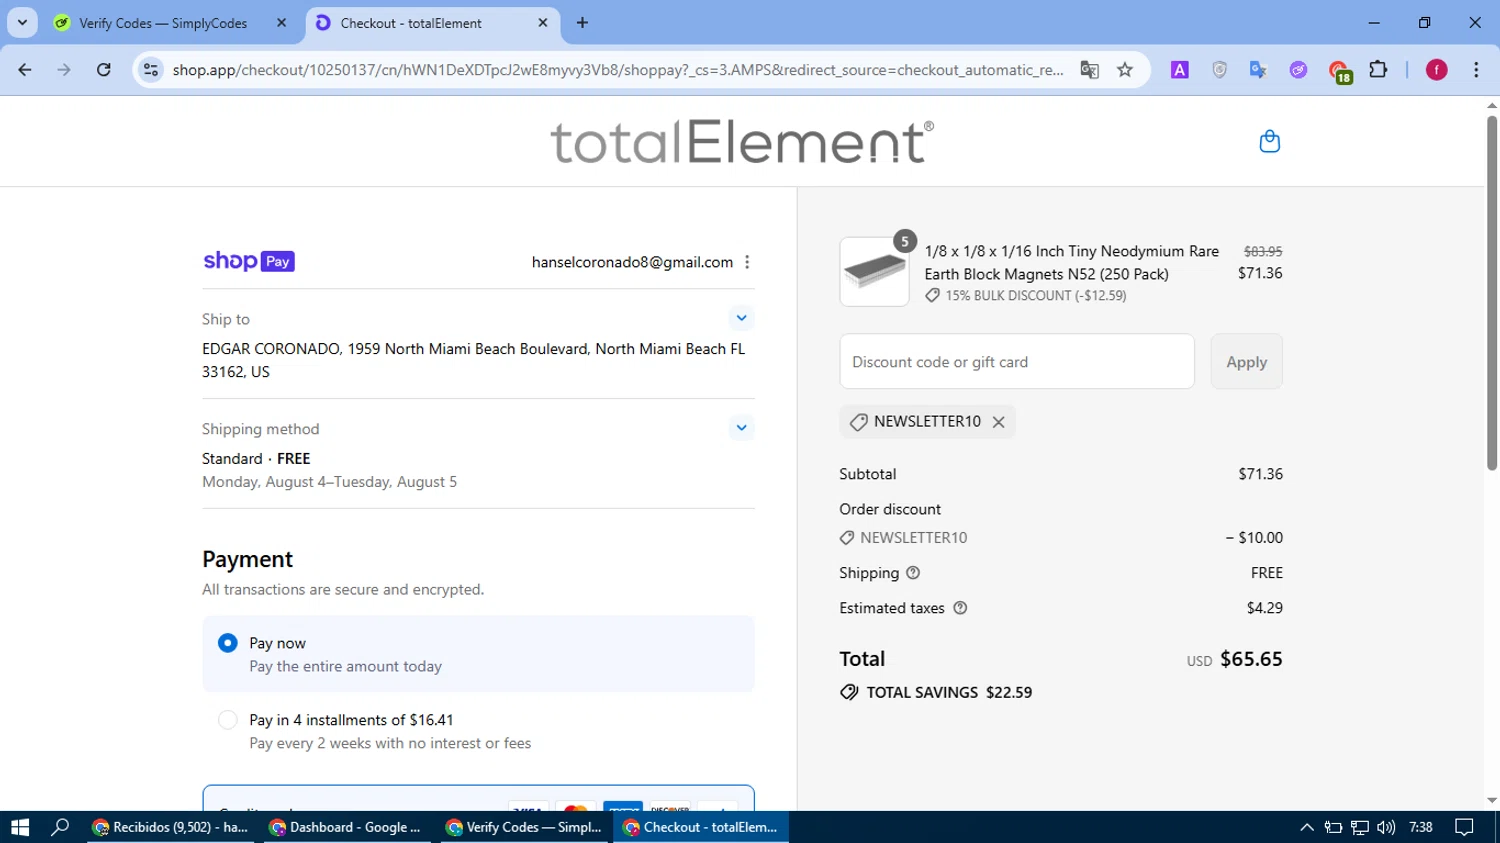This screenshot has height=843, width=1500.
Task: Click the Apply discount button
Action: coord(1246,362)
